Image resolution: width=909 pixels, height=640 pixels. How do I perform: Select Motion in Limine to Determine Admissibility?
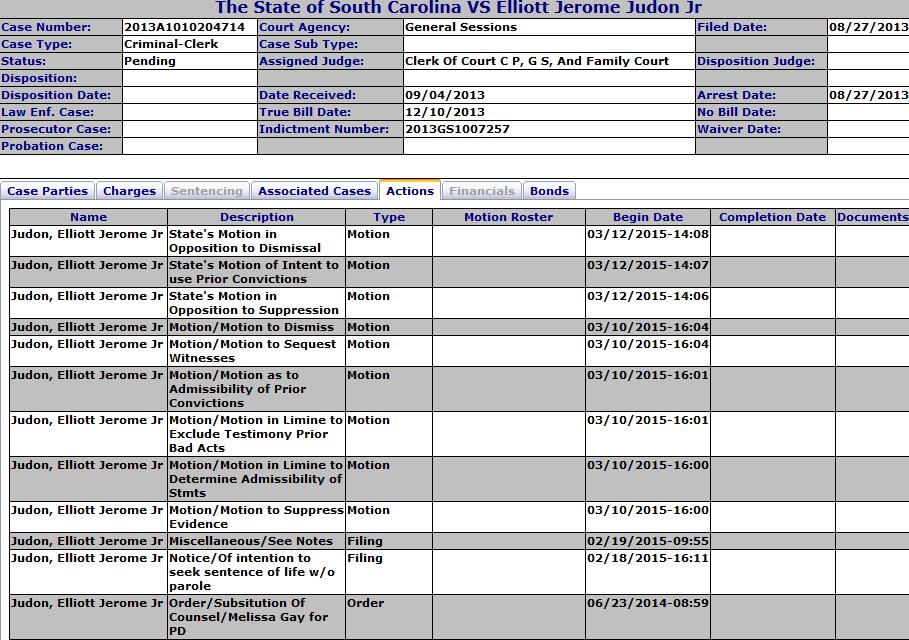click(256, 479)
